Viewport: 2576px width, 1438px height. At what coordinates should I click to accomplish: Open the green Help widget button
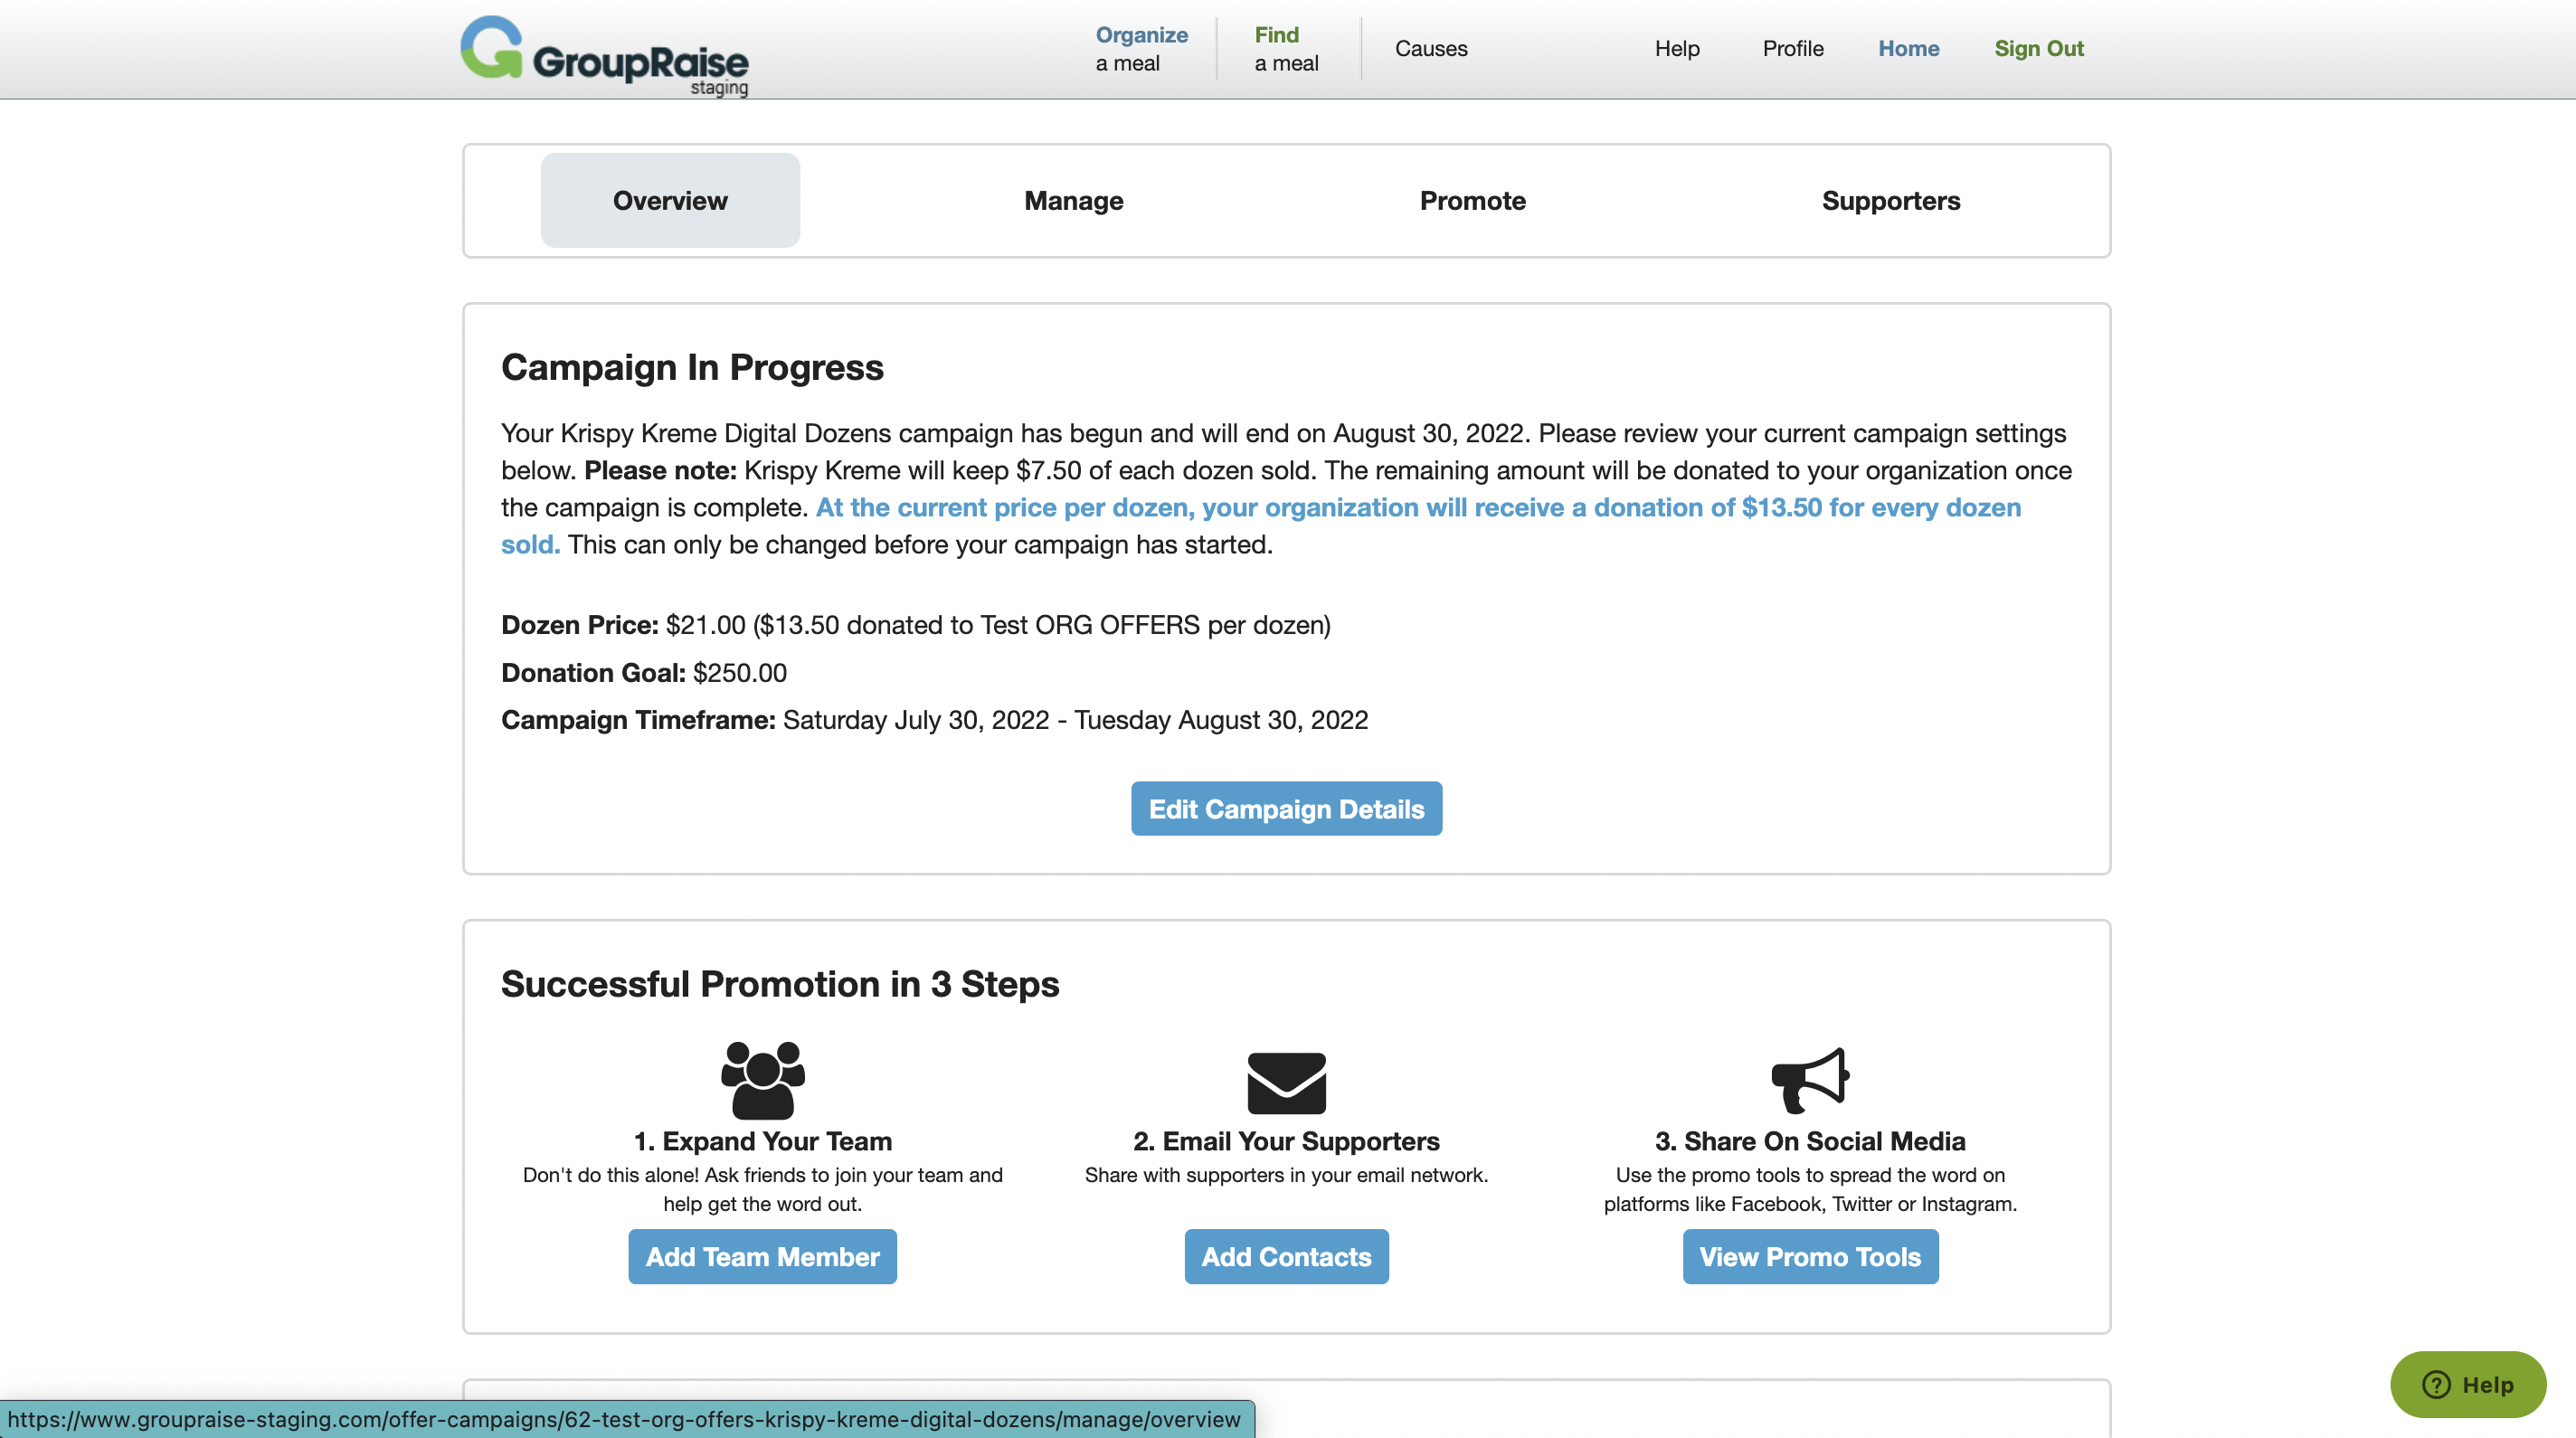[2467, 1384]
